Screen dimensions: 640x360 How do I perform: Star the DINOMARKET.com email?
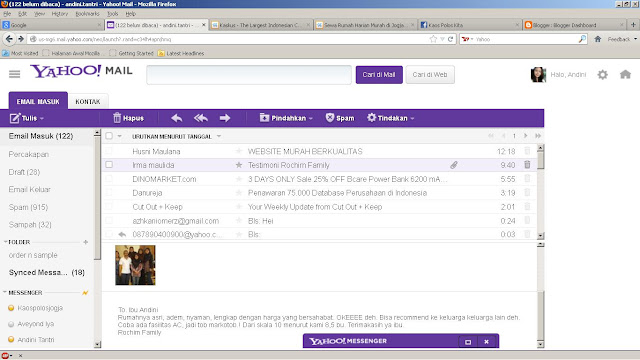[239, 179]
